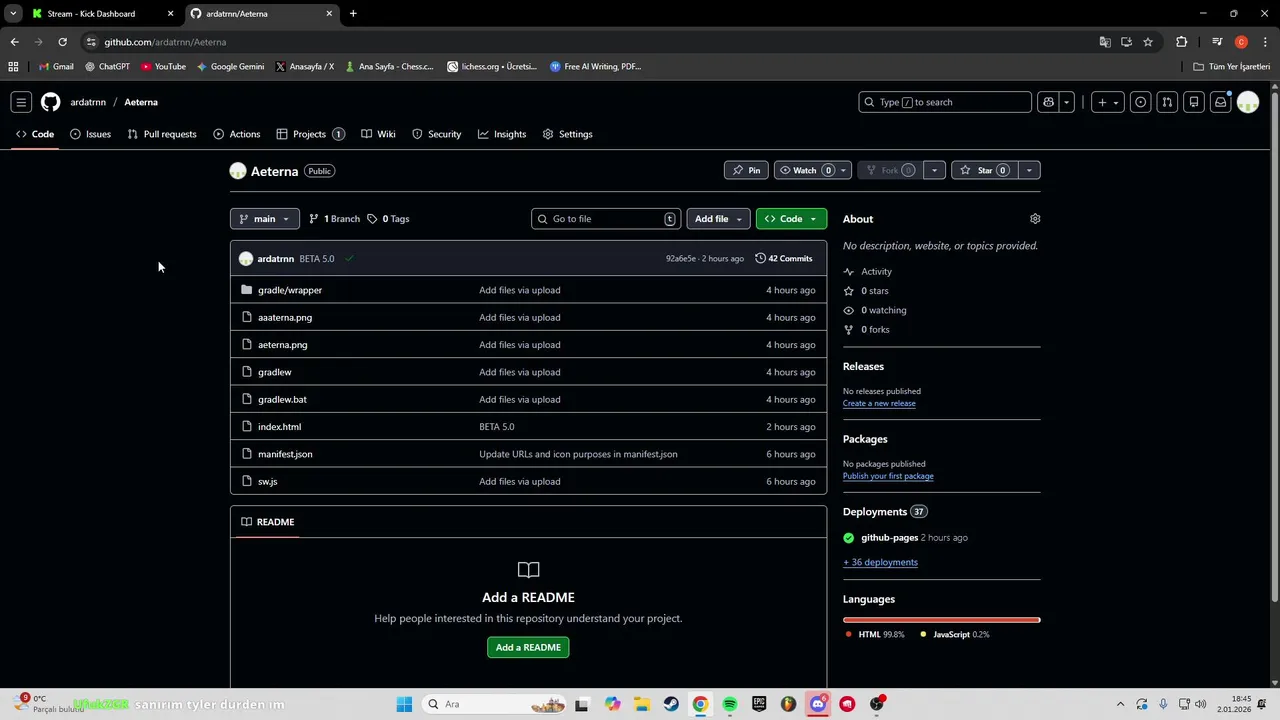Go to the GitHub homepage logo
The image size is (1280, 720).
coord(50,102)
